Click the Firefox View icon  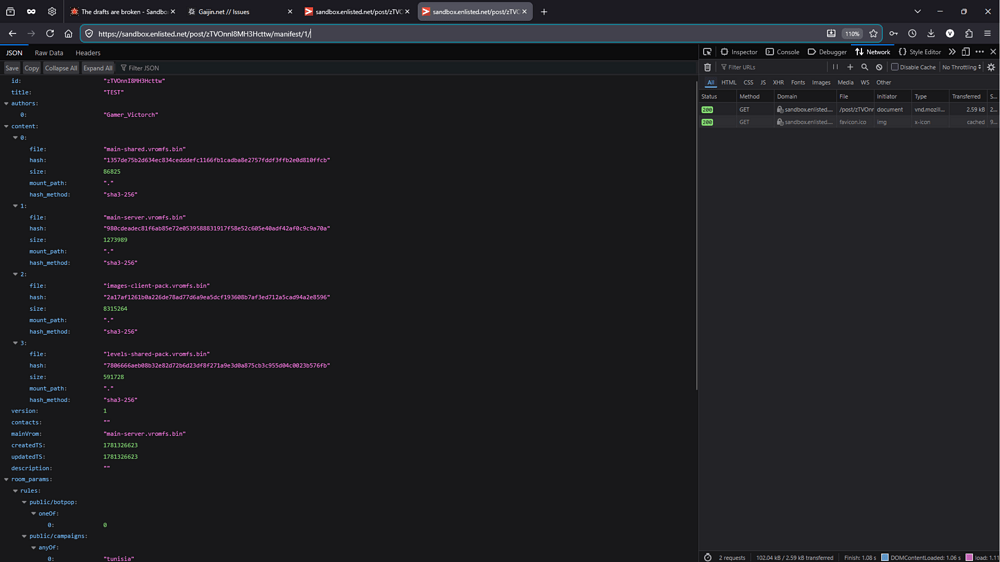10,11
